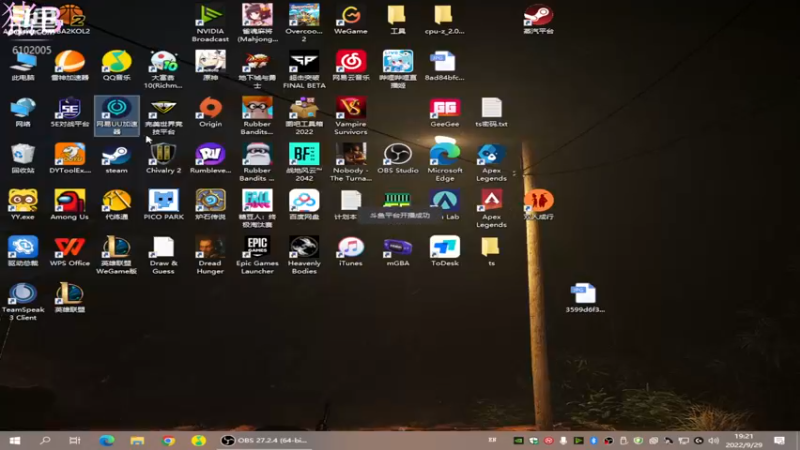Screen dimensions: 800x450
Task: Open the ts password .txt file
Action: [x=491, y=112]
